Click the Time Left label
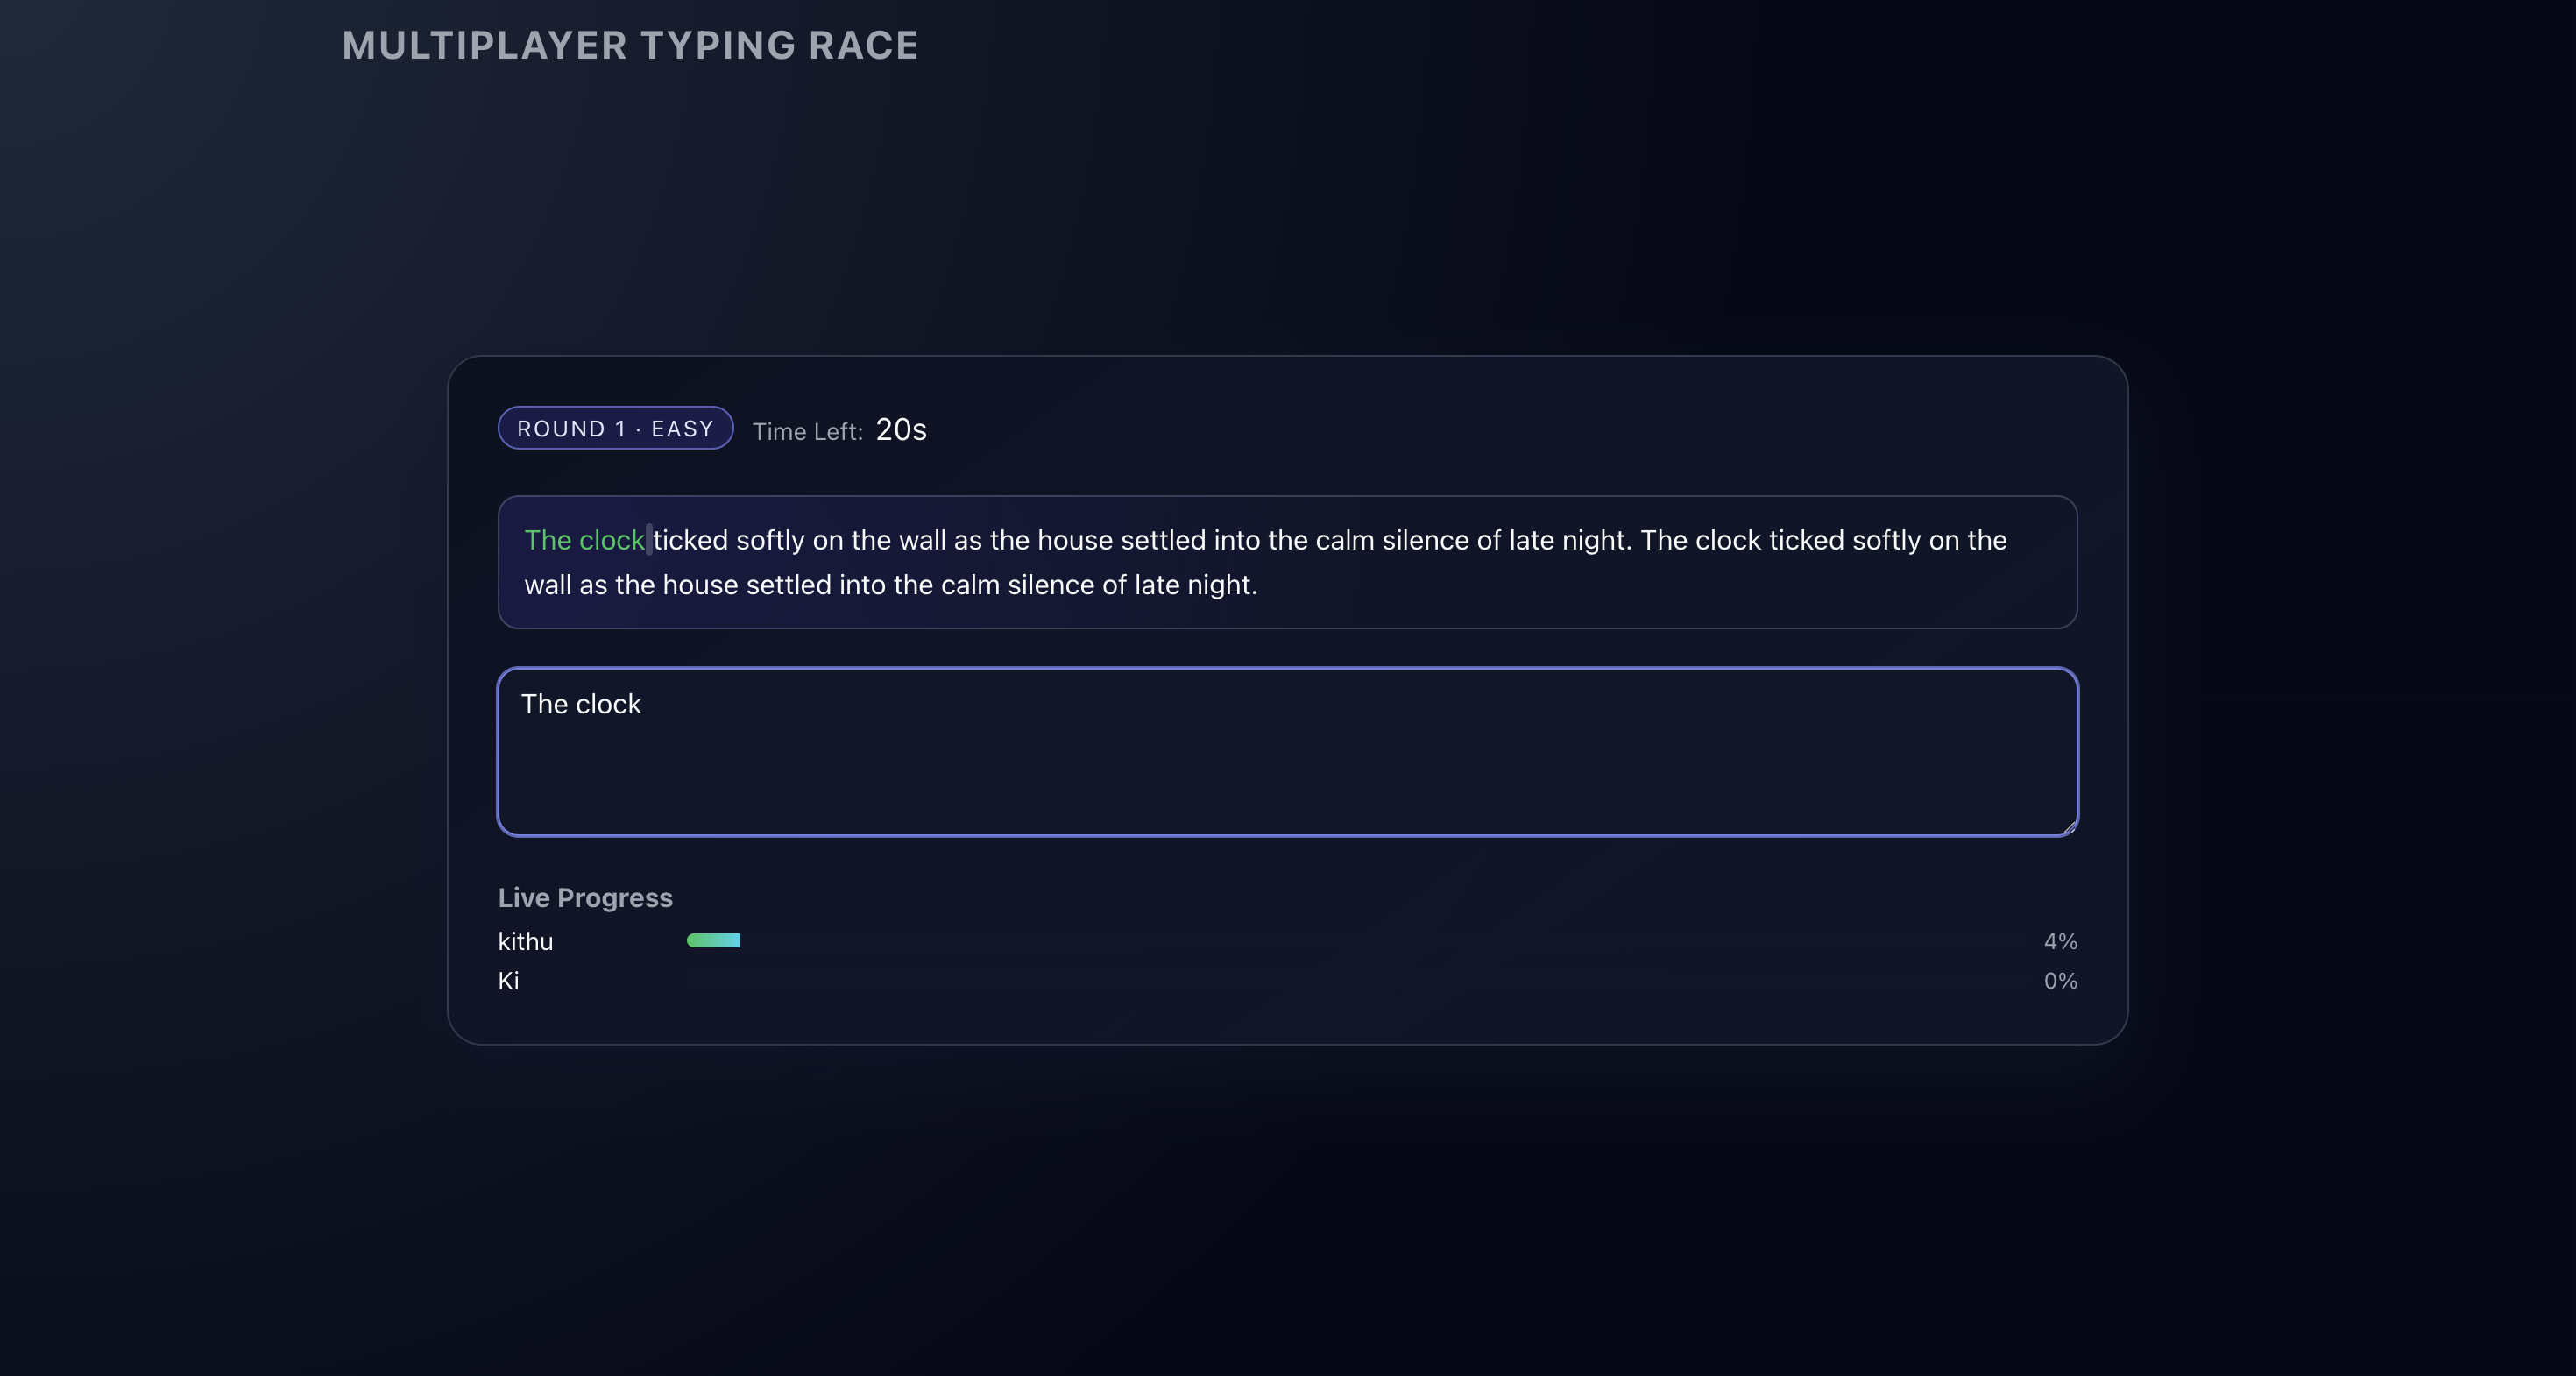 tap(807, 431)
